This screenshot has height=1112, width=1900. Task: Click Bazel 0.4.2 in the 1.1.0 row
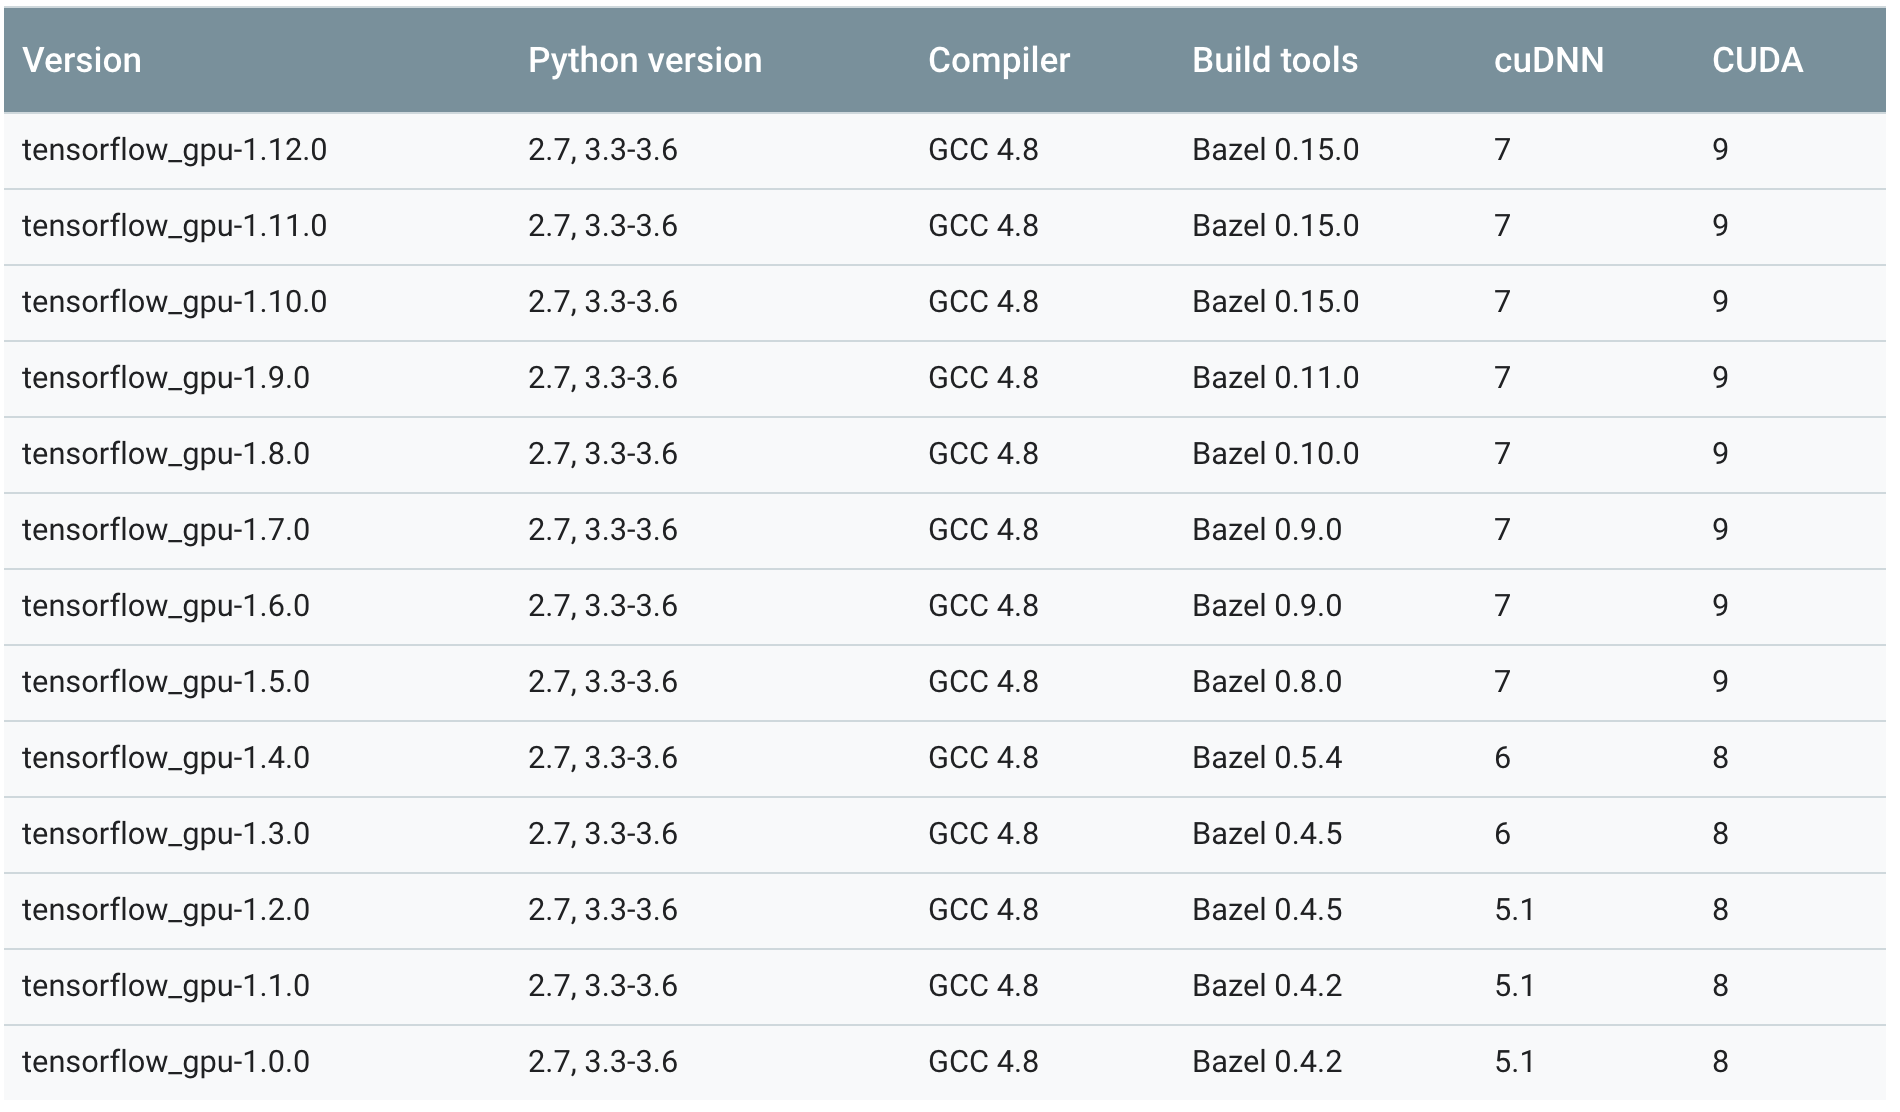point(1267,986)
